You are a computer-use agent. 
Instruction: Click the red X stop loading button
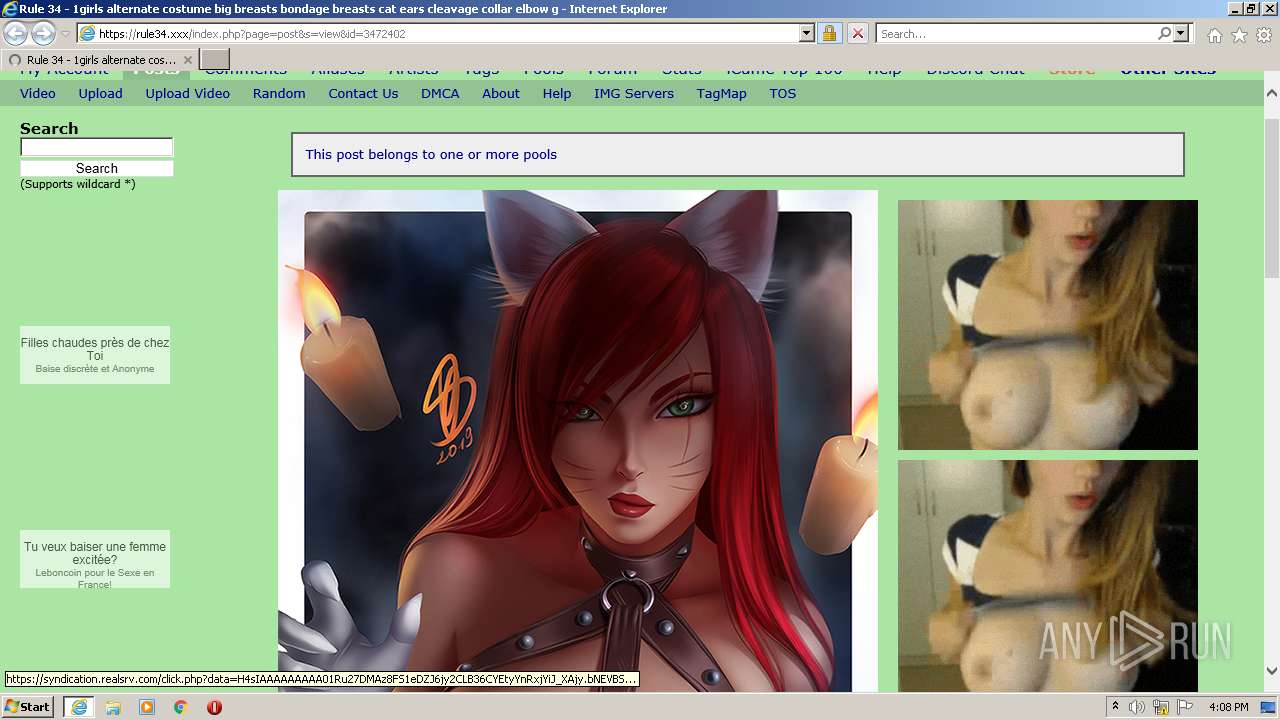coord(857,33)
